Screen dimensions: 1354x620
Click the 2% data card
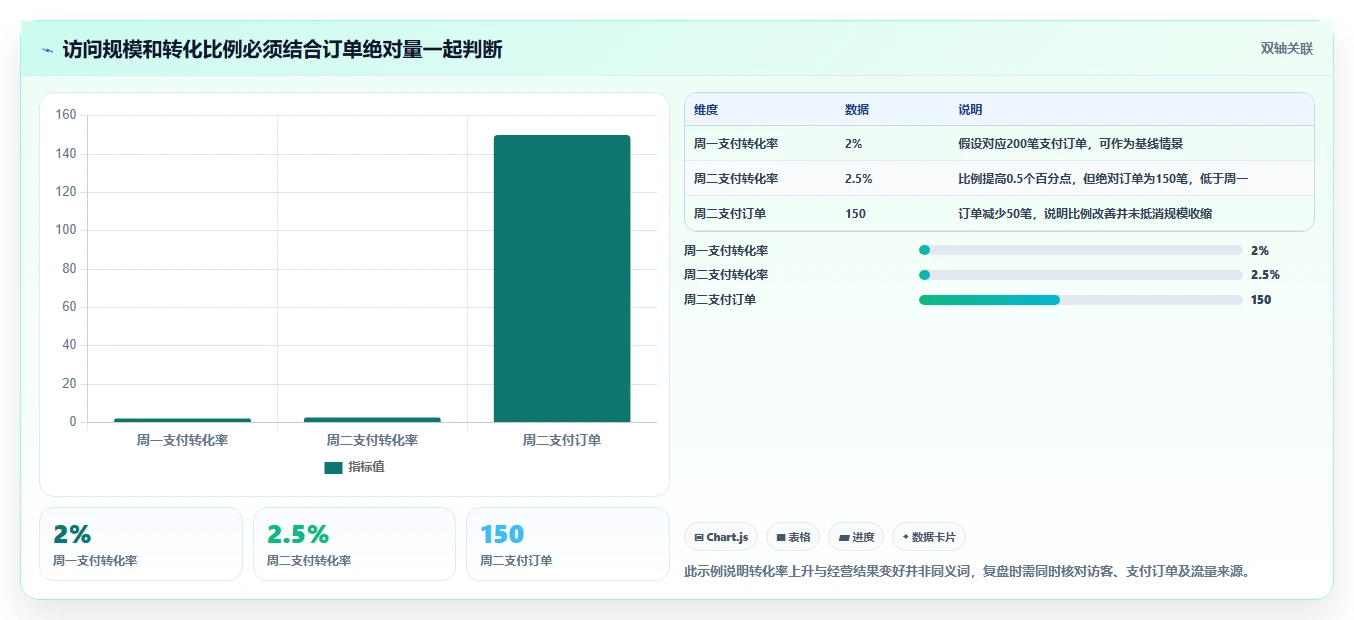141,544
